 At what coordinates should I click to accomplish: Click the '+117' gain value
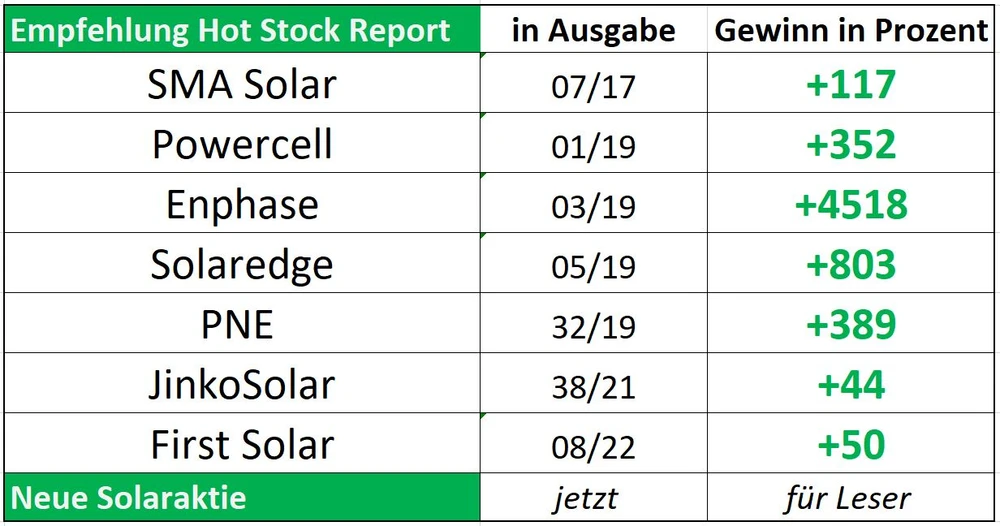tap(851, 85)
